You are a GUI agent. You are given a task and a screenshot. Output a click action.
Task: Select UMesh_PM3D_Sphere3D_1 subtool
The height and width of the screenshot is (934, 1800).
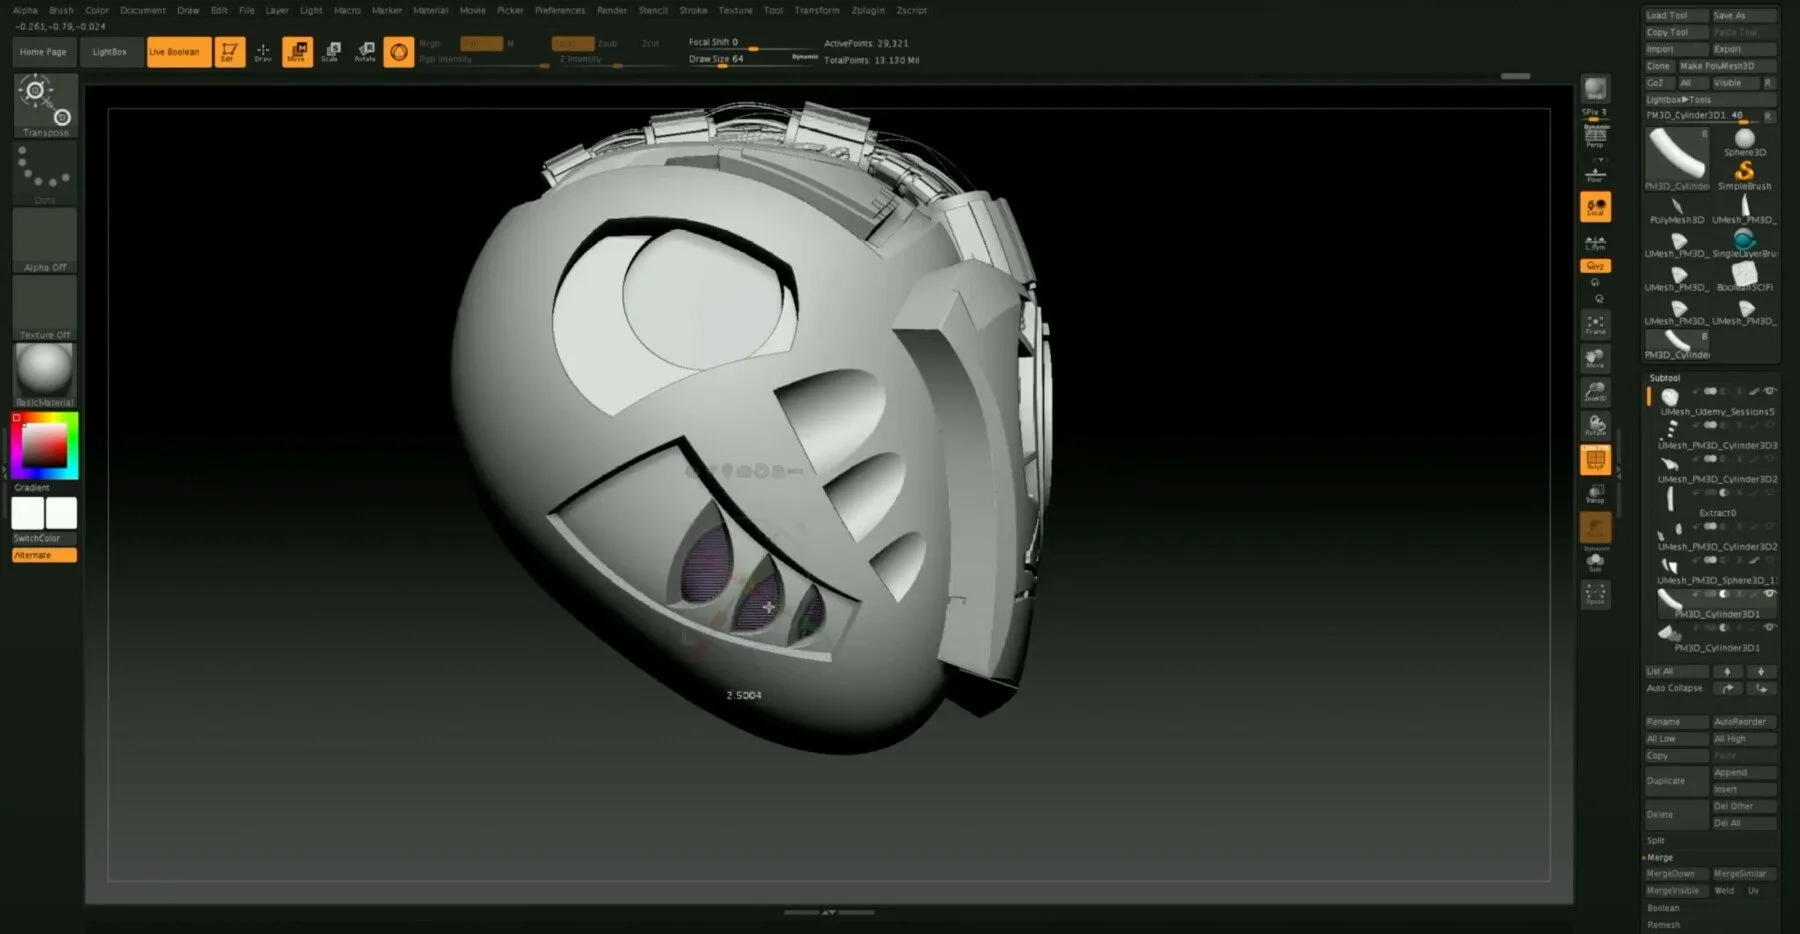click(1712, 570)
